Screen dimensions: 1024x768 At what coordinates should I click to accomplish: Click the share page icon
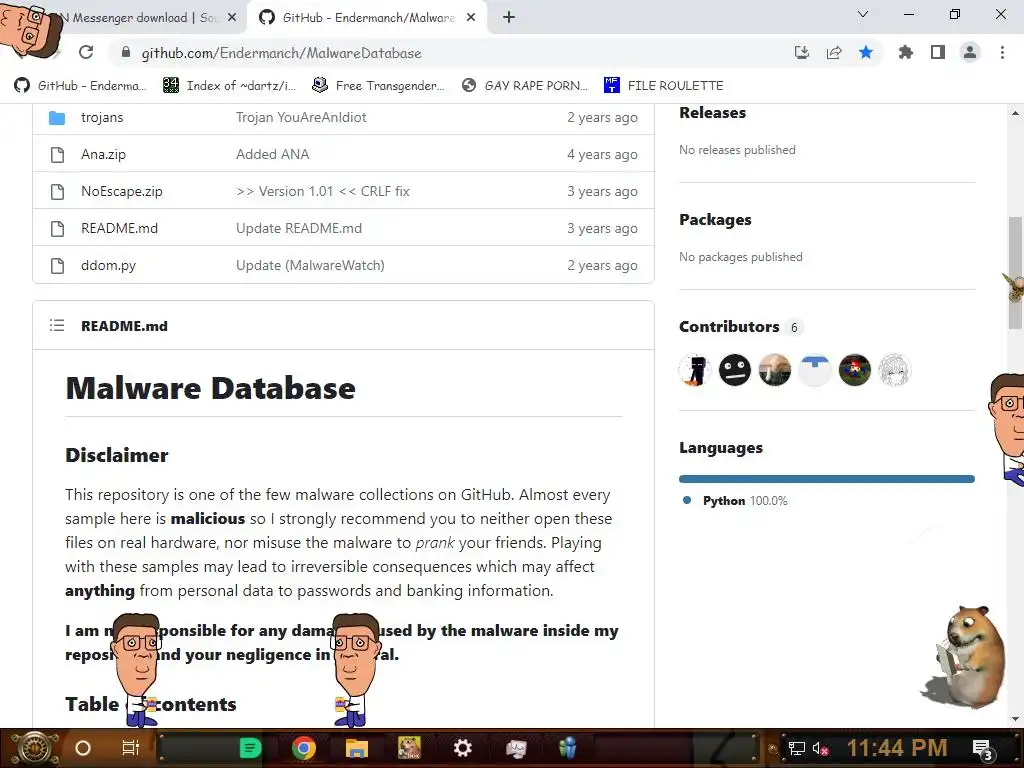point(834,52)
